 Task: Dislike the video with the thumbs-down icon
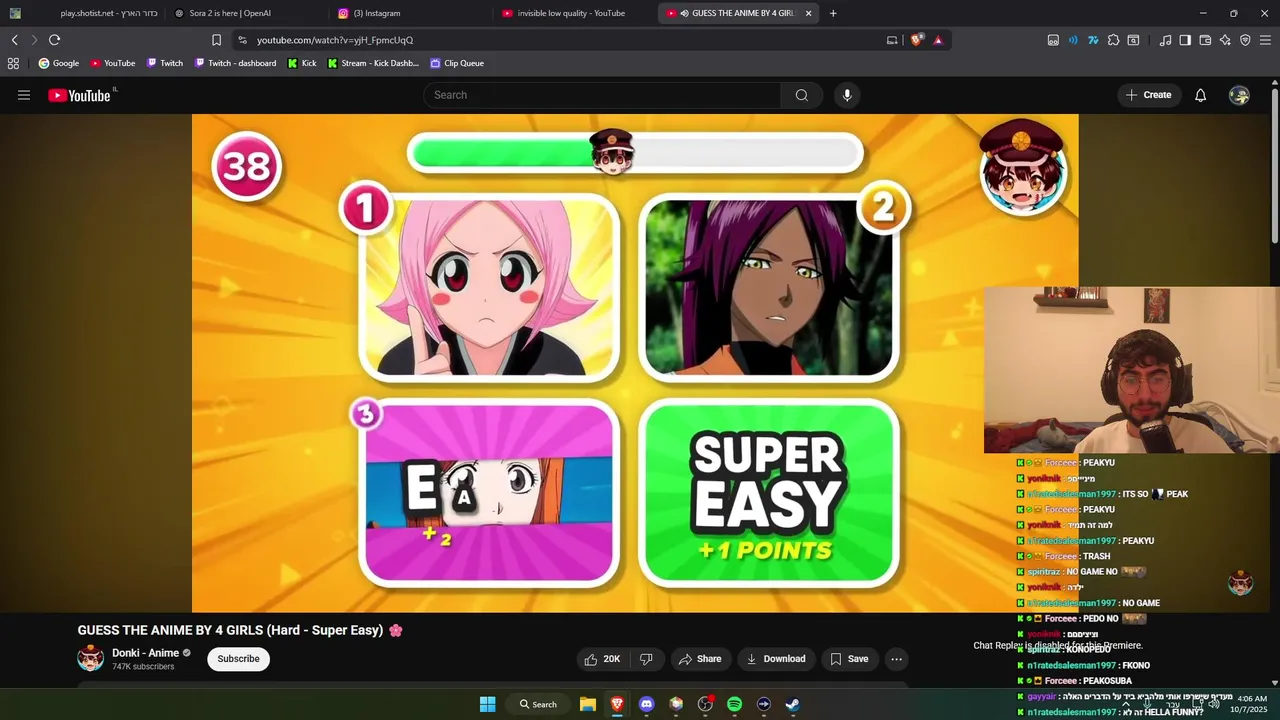(x=646, y=659)
